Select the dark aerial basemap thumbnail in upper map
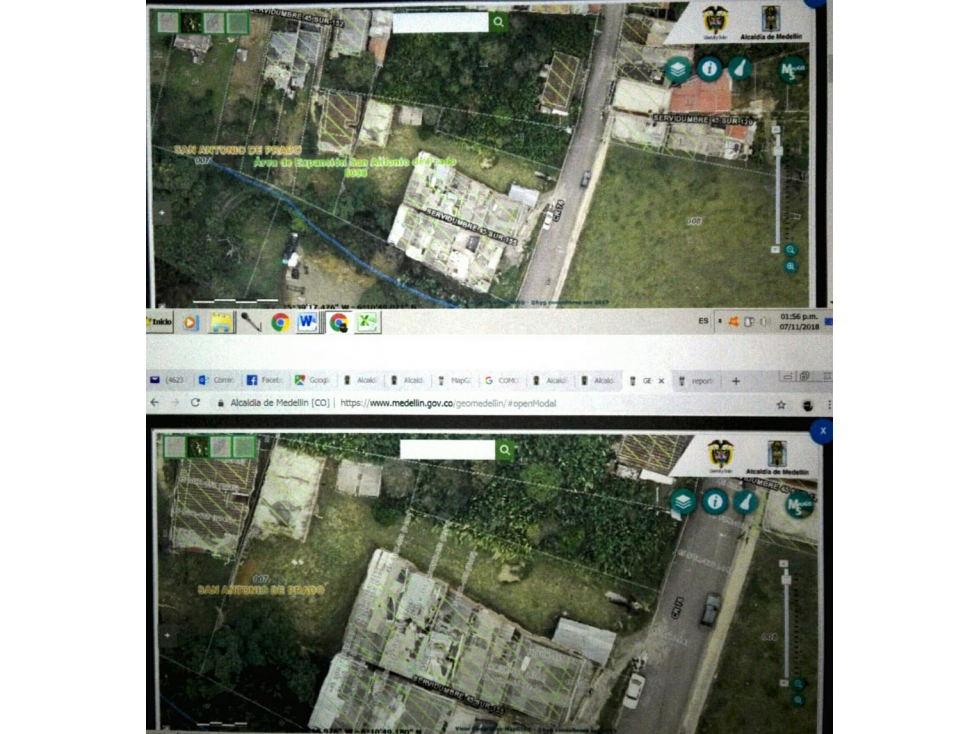This screenshot has width=979, height=734. 191,22
